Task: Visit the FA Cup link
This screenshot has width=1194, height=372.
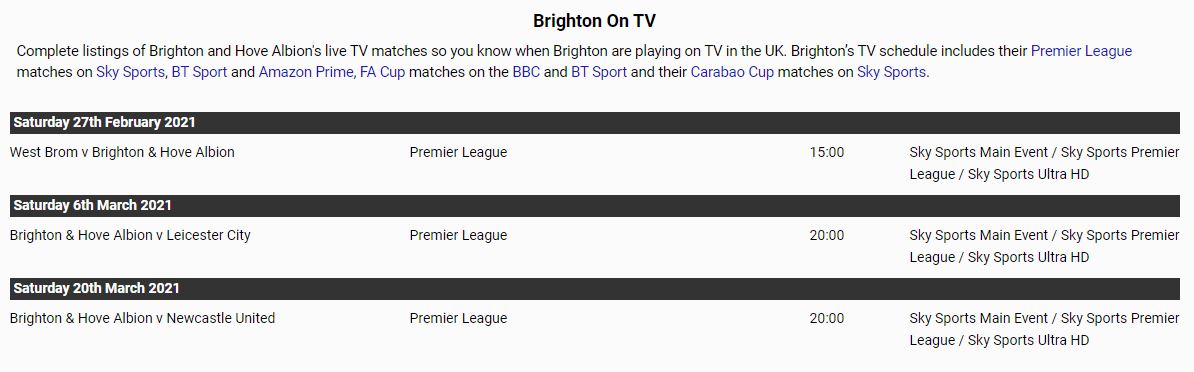Action: (382, 72)
